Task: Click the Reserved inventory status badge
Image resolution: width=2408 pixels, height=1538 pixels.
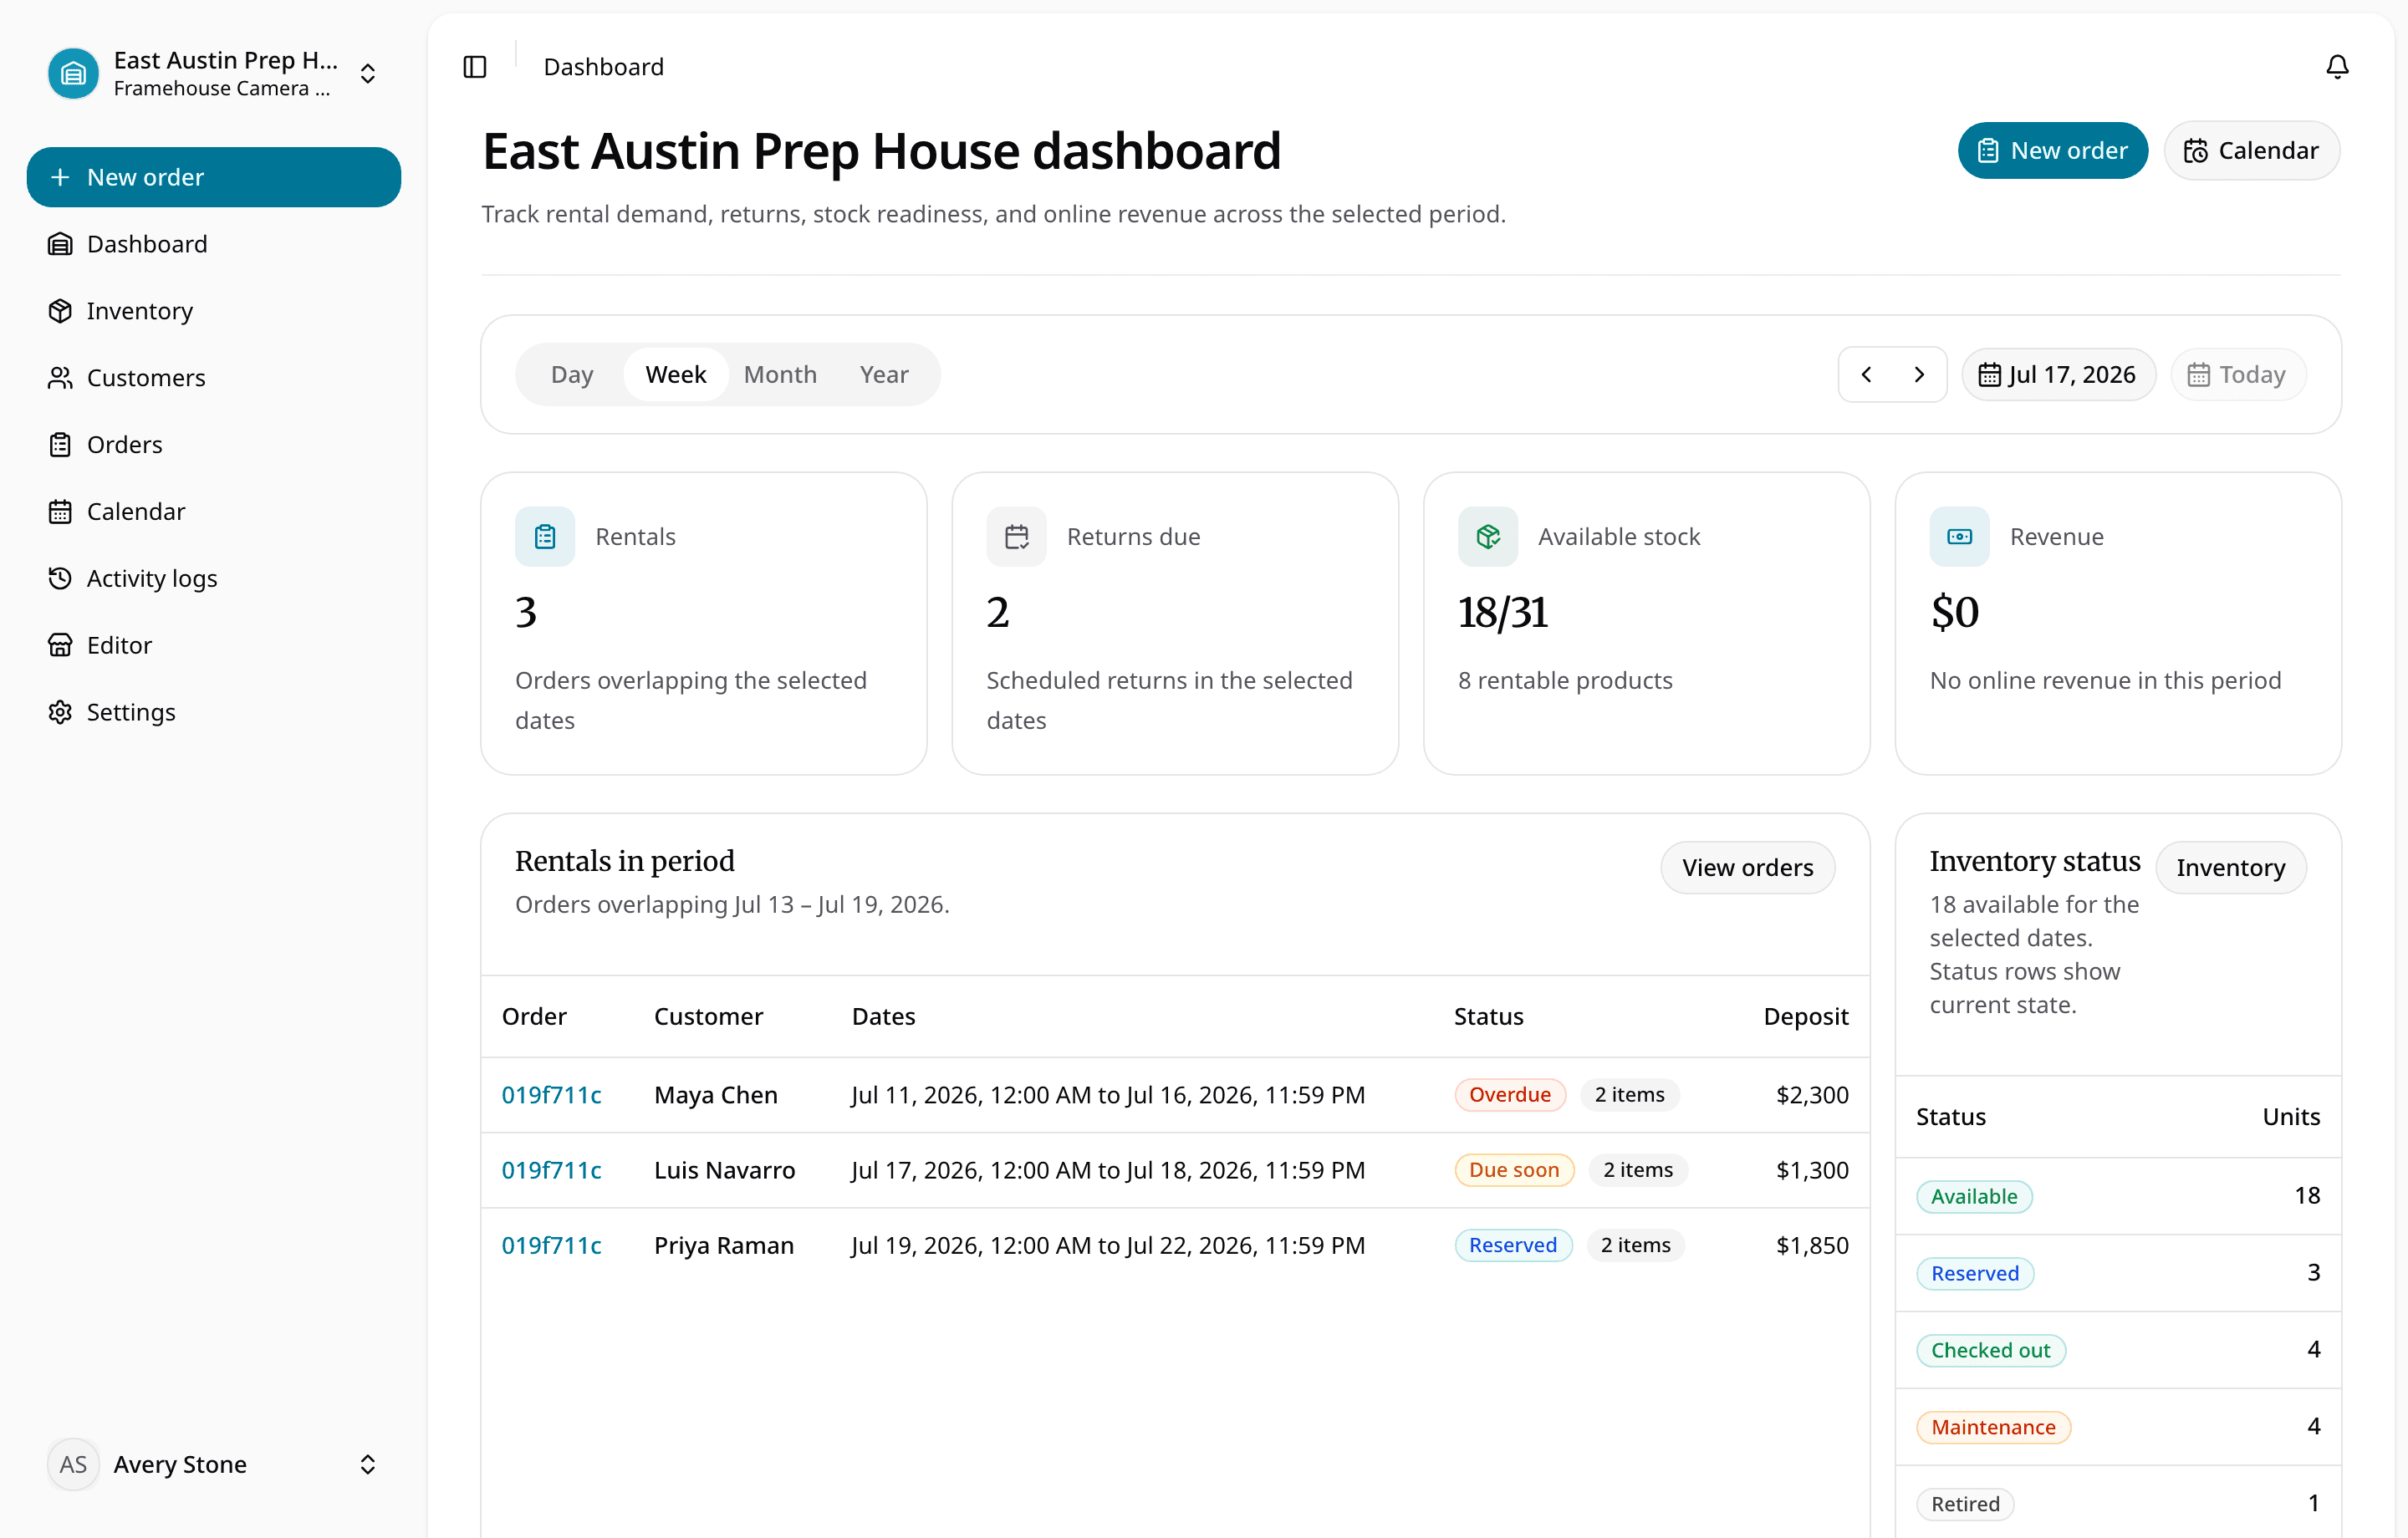Action: [1975, 1274]
